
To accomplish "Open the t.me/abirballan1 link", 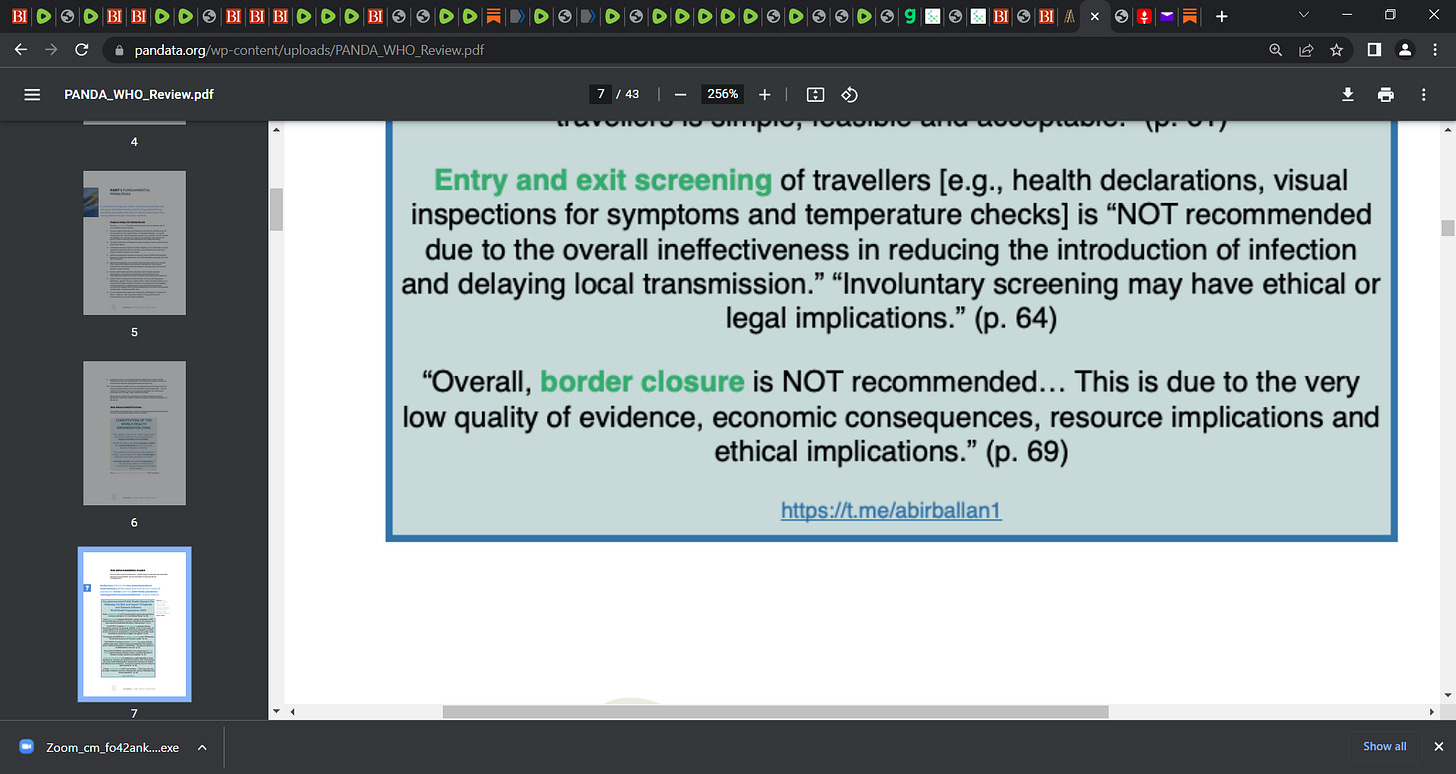I will (891, 510).
